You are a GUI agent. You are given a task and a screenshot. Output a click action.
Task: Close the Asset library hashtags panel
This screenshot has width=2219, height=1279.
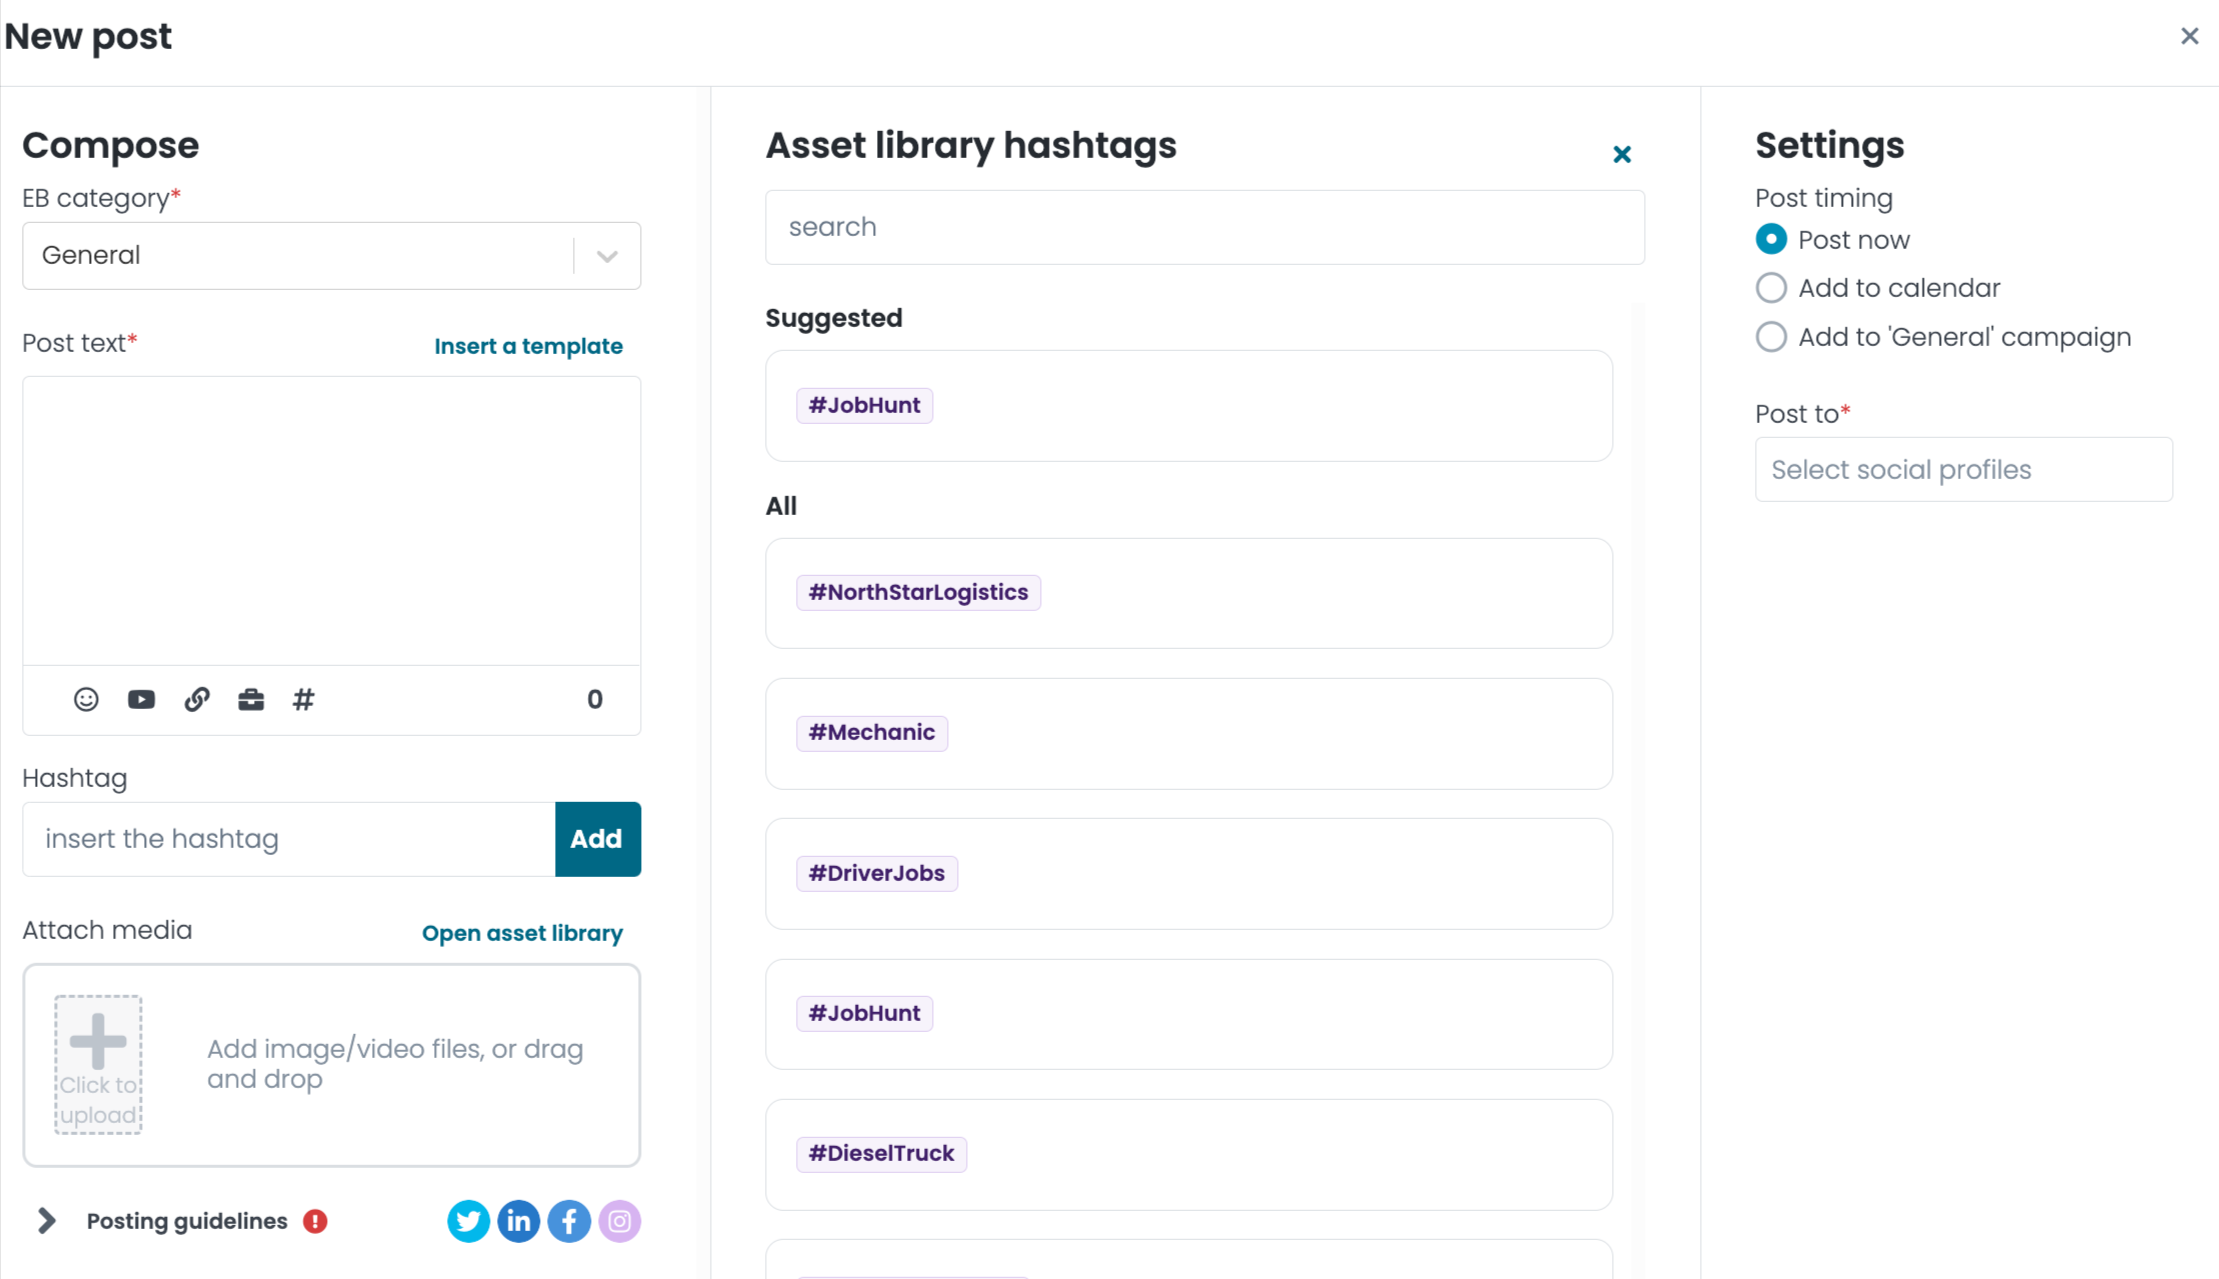click(1622, 154)
